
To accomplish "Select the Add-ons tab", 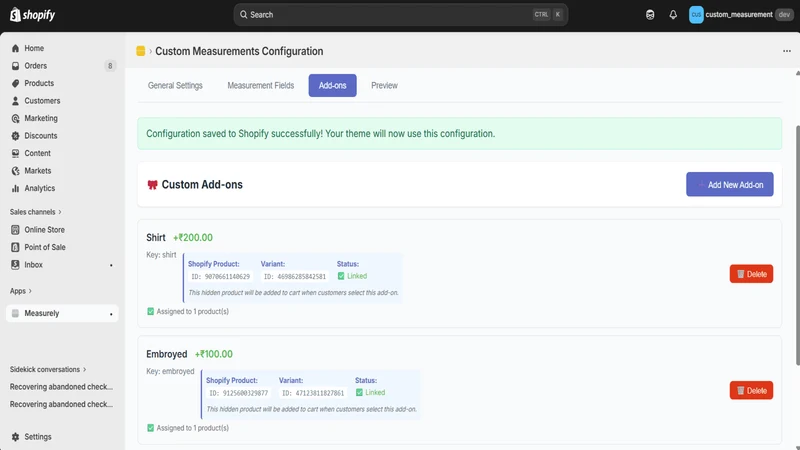I will click(x=333, y=86).
